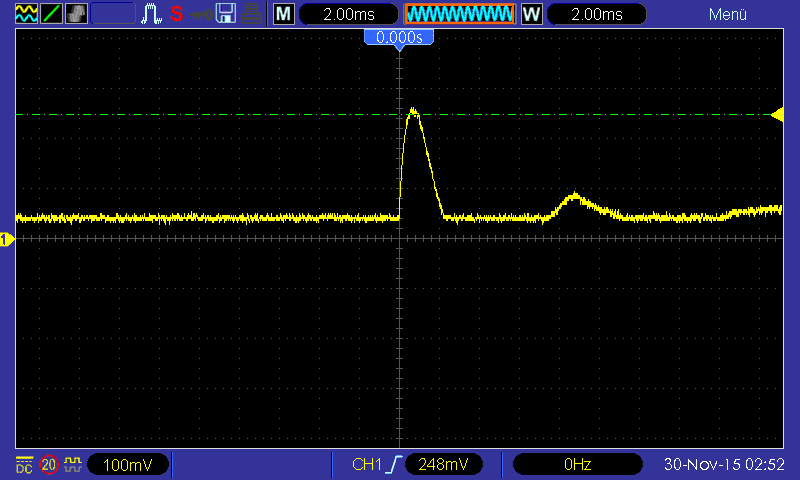Screen dimensions: 800x480
Task: Click the printer icon
Action: 252,14
